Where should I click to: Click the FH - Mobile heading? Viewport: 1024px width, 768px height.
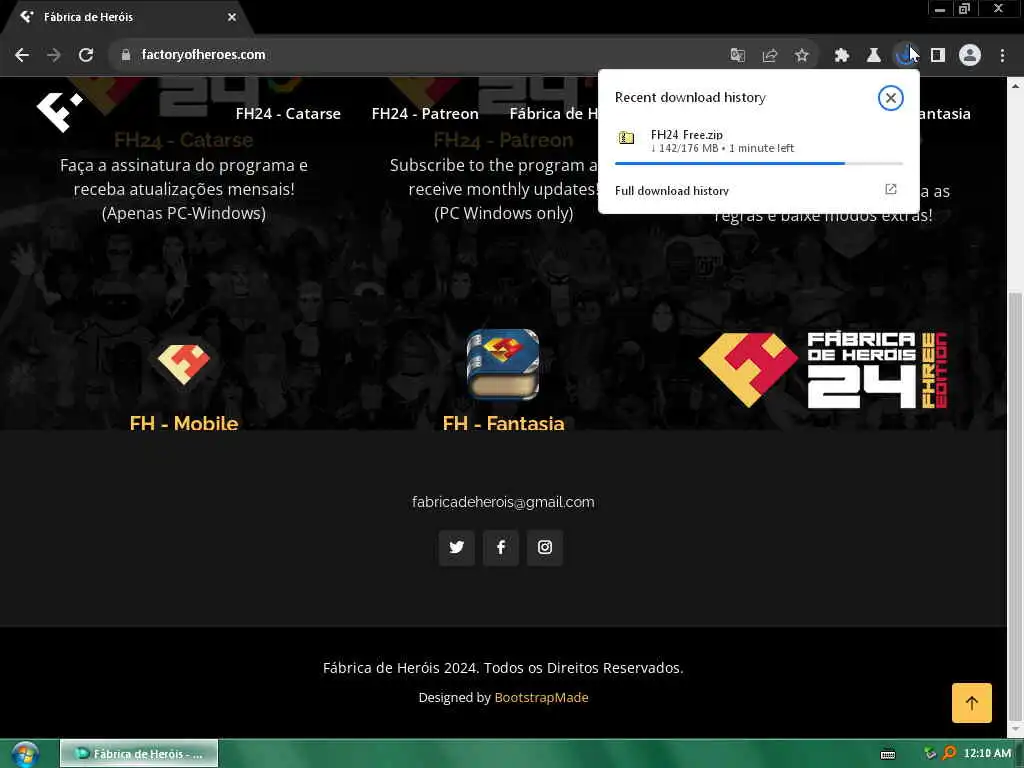tap(184, 423)
